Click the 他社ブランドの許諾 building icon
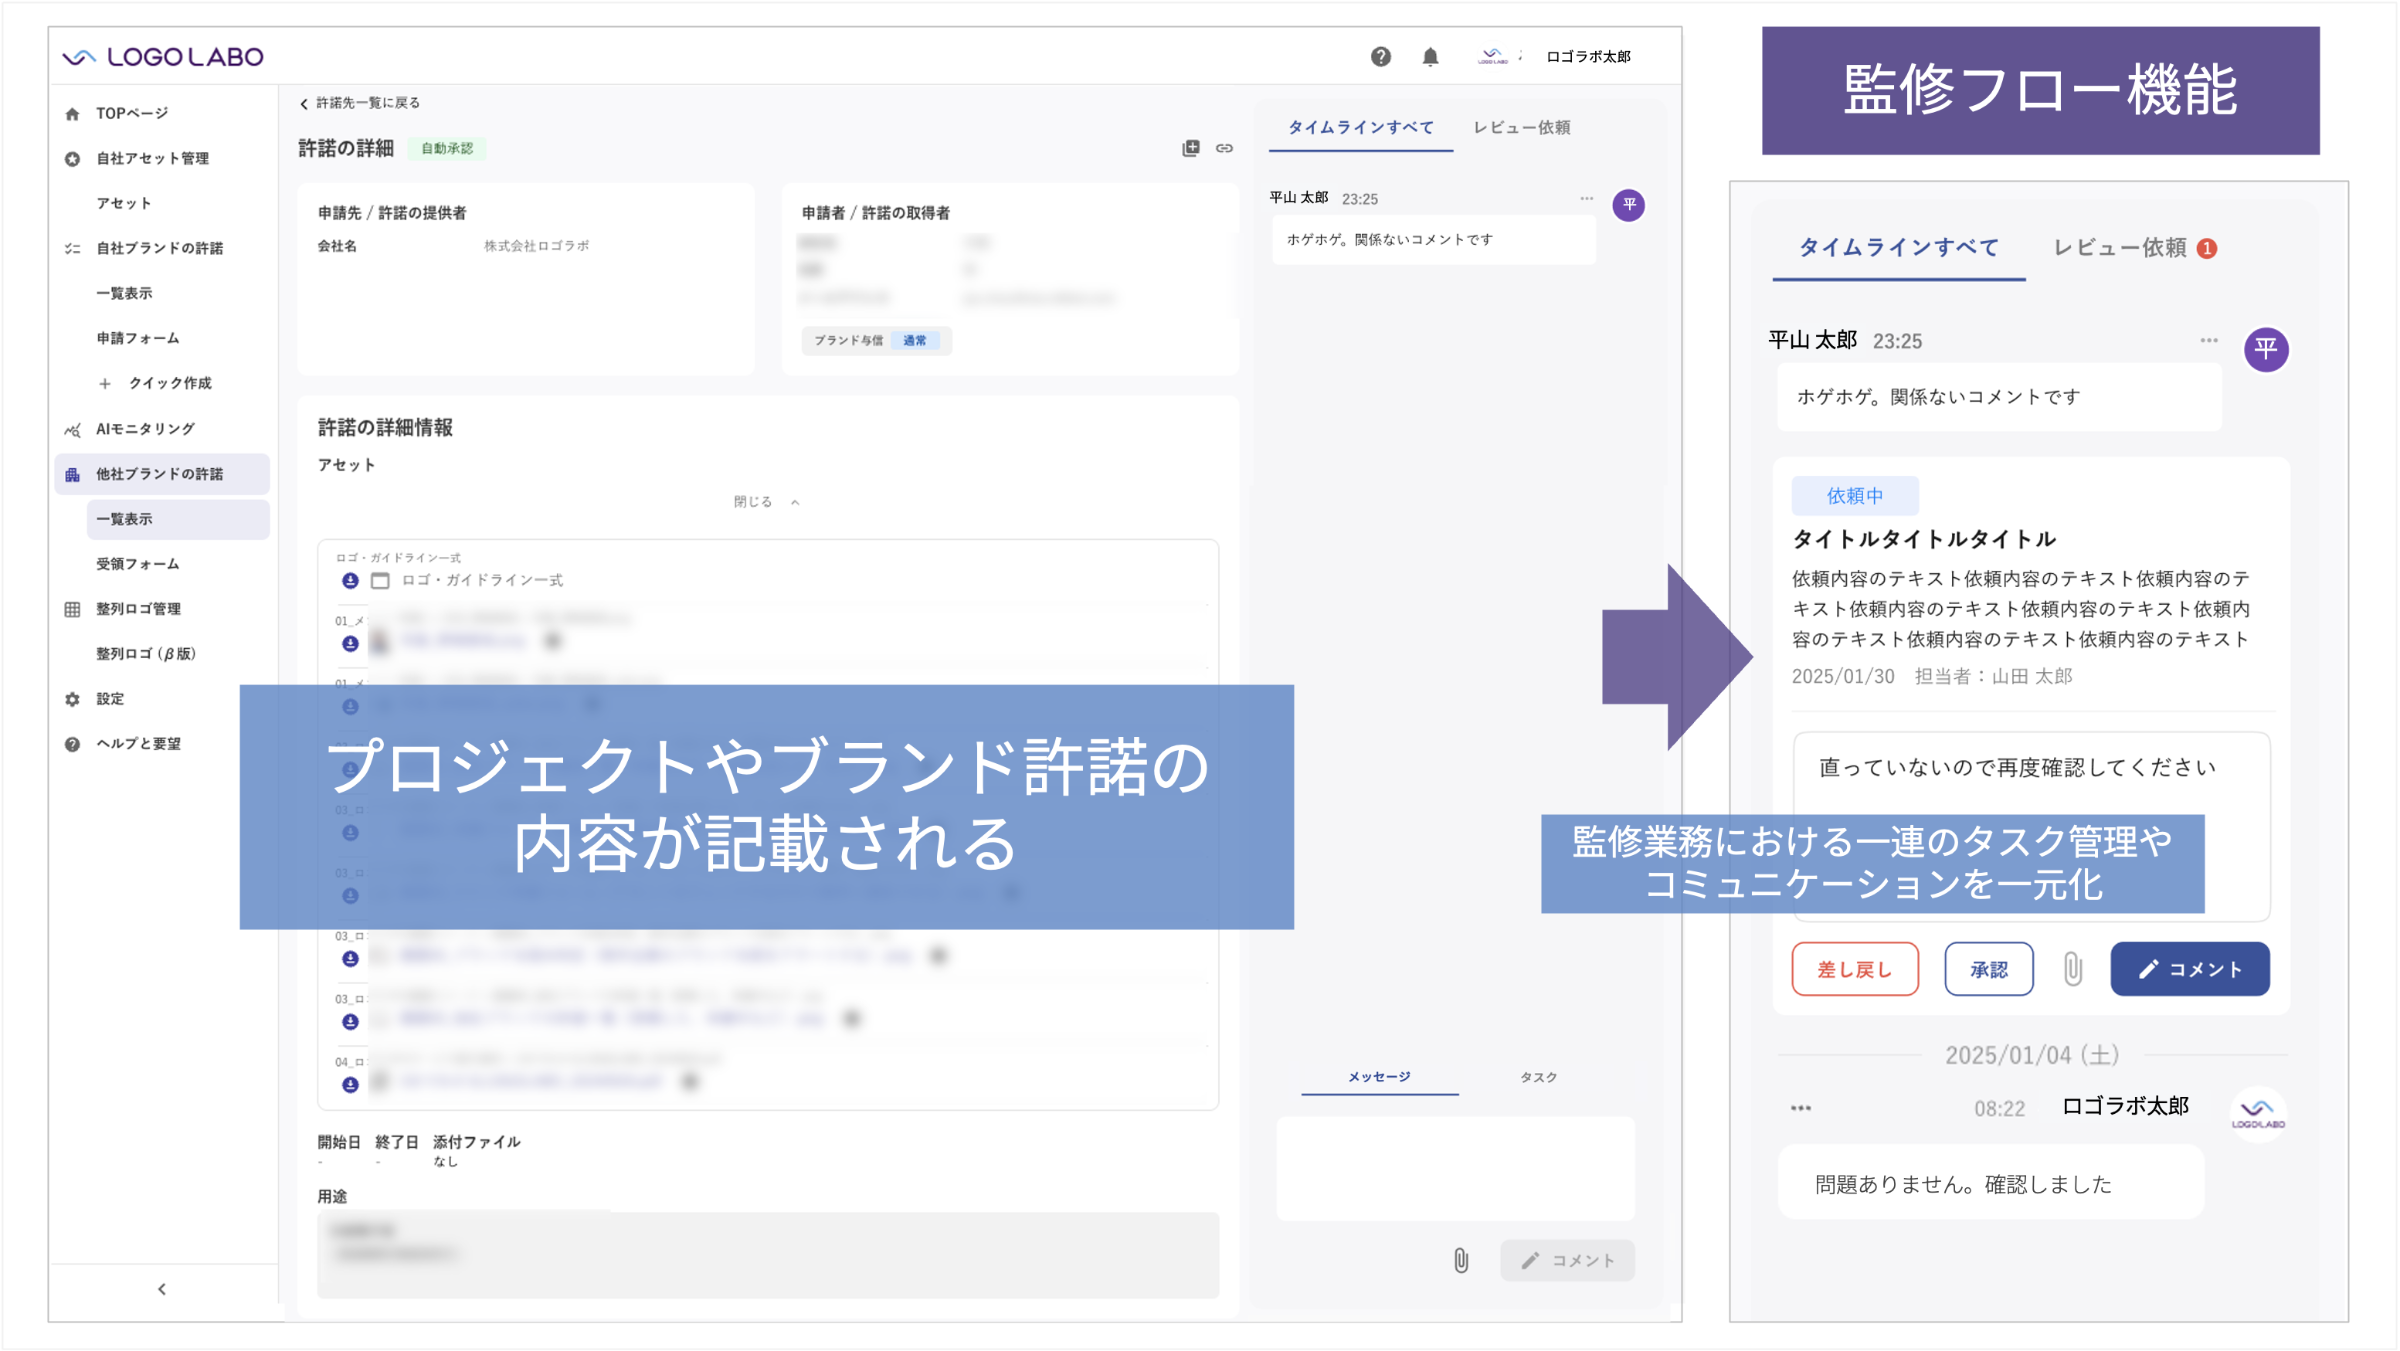2400x1351 pixels. pos(72,474)
